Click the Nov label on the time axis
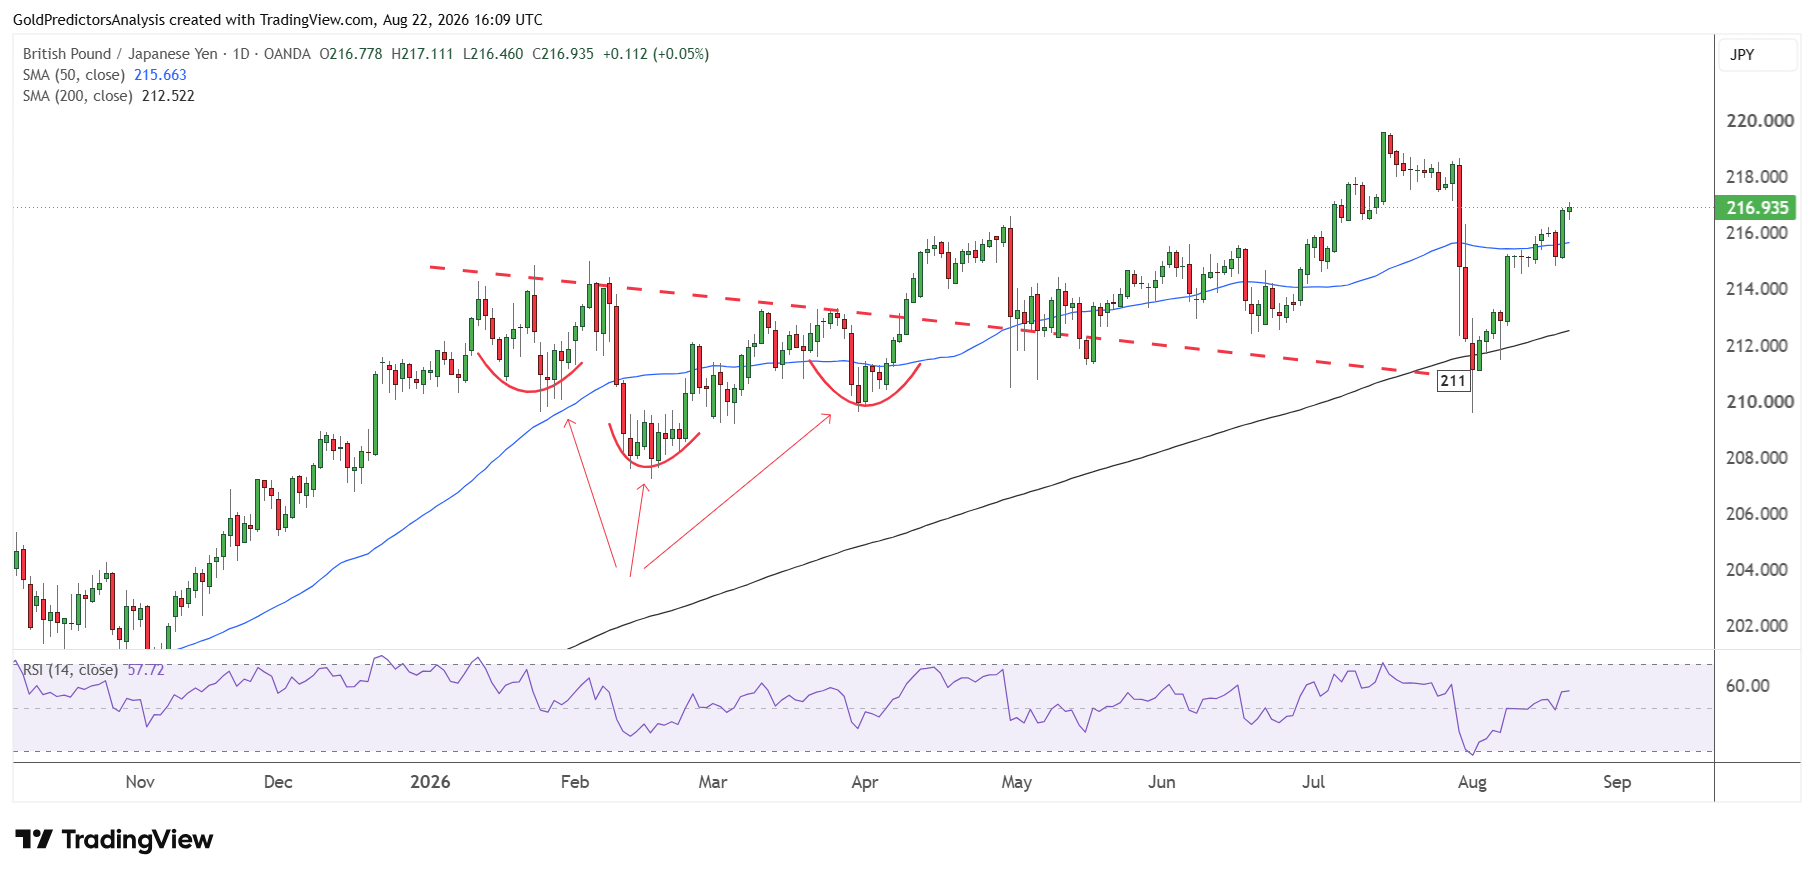The image size is (1814, 877). pyautogui.click(x=140, y=782)
